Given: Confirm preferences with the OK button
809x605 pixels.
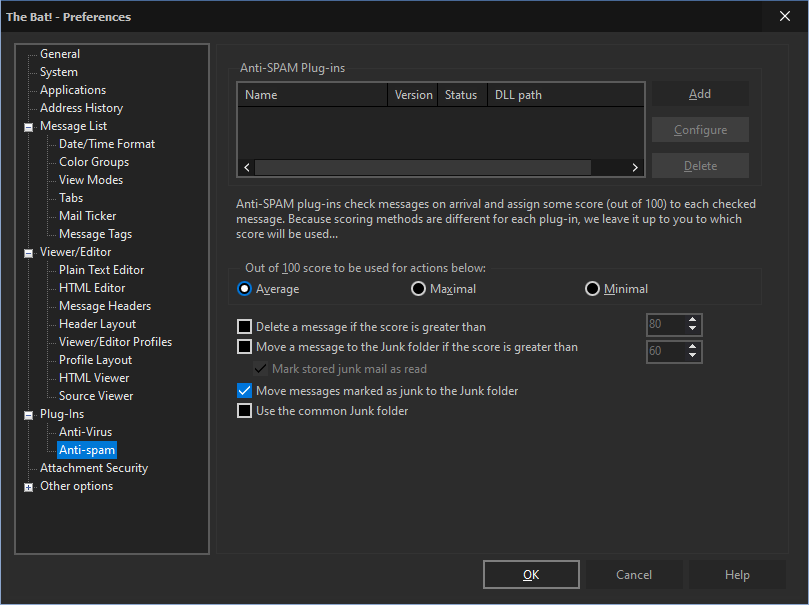Looking at the screenshot, I should point(531,575).
